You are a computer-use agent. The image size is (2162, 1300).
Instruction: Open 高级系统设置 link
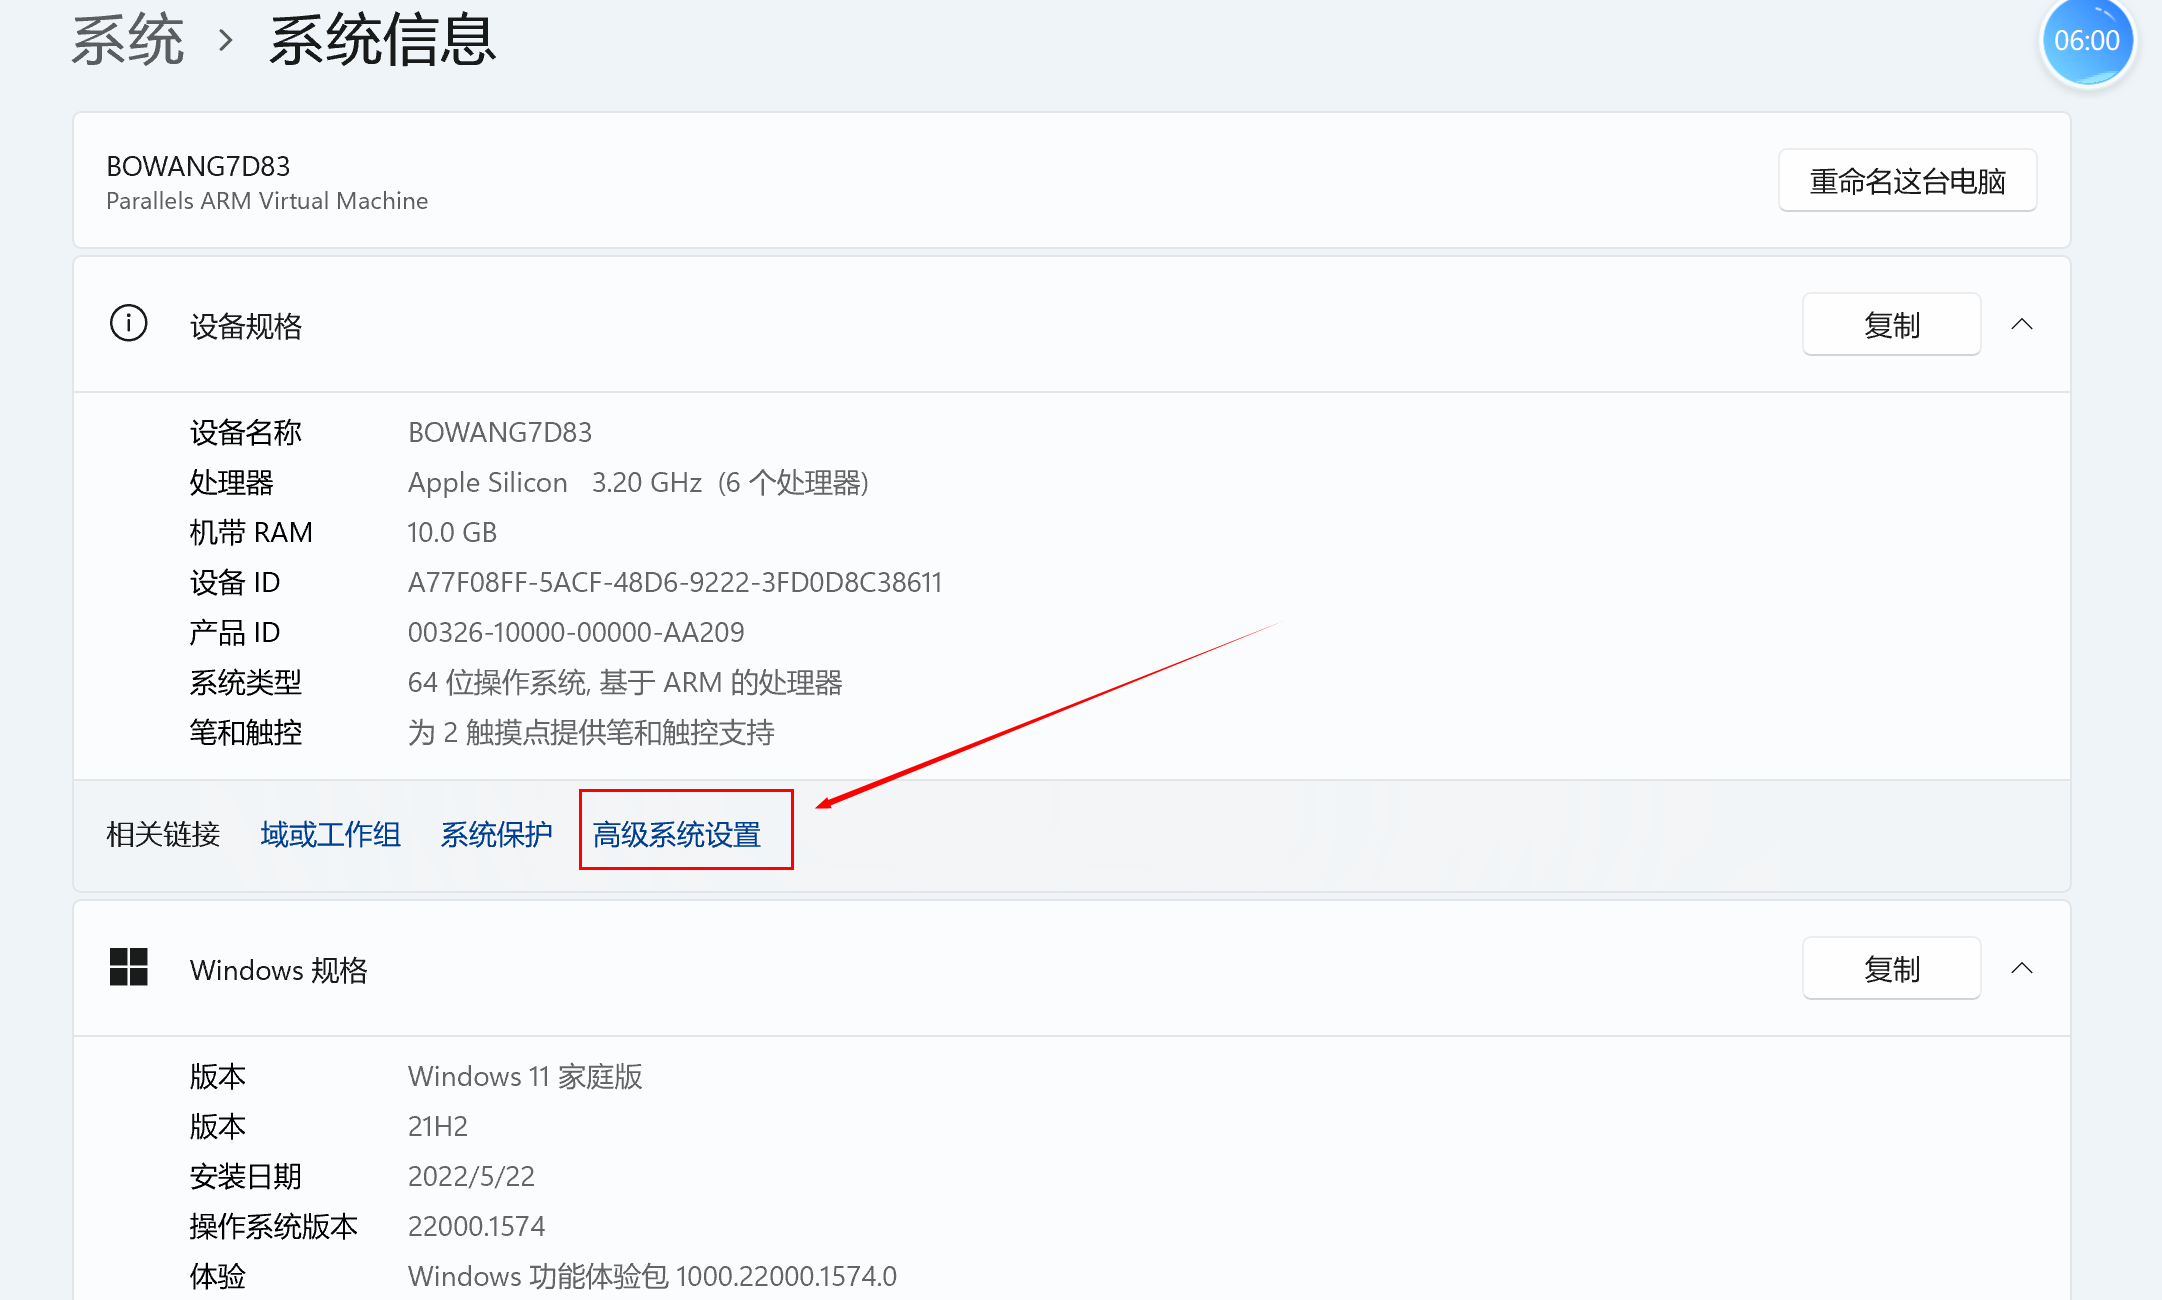click(676, 834)
